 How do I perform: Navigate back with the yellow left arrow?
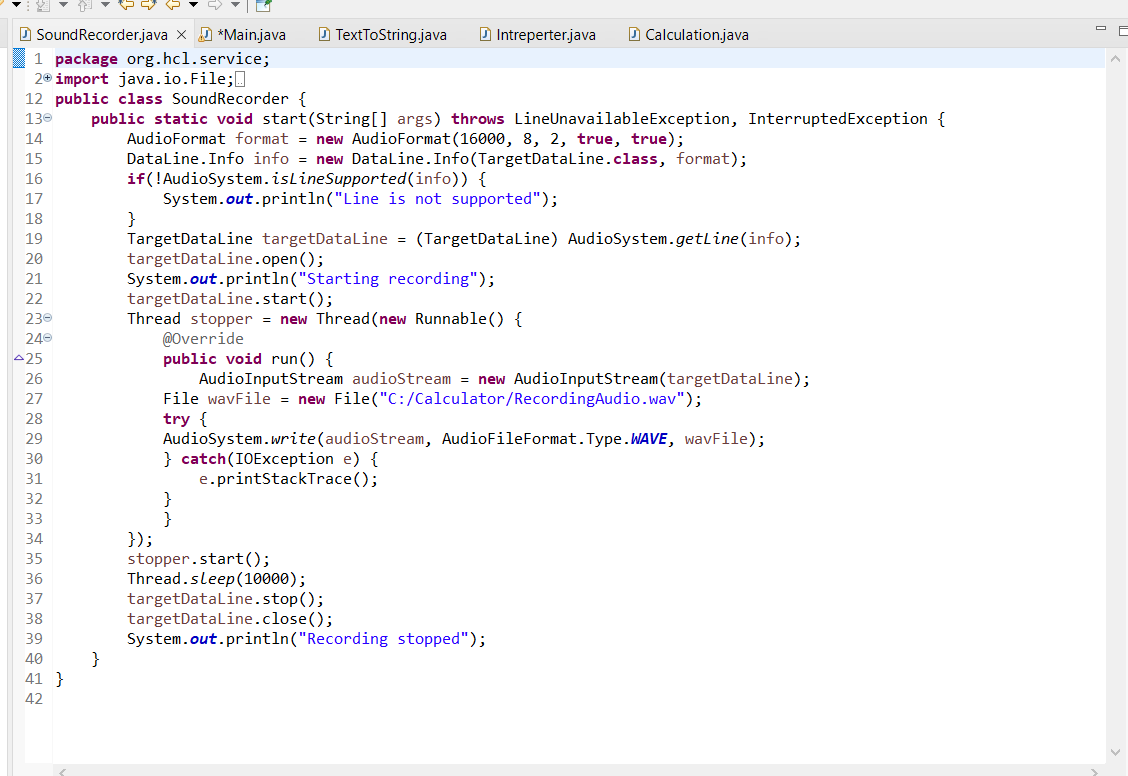click(x=173, y=6)
